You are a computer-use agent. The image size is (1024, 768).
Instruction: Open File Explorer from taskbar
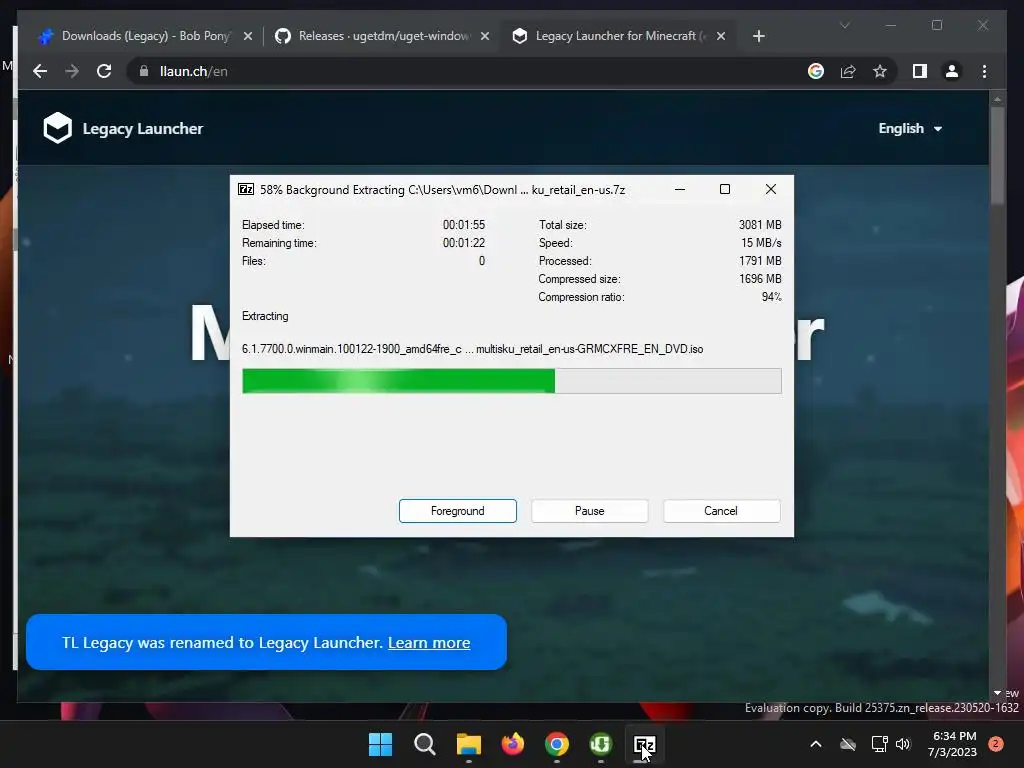(468, 744)
